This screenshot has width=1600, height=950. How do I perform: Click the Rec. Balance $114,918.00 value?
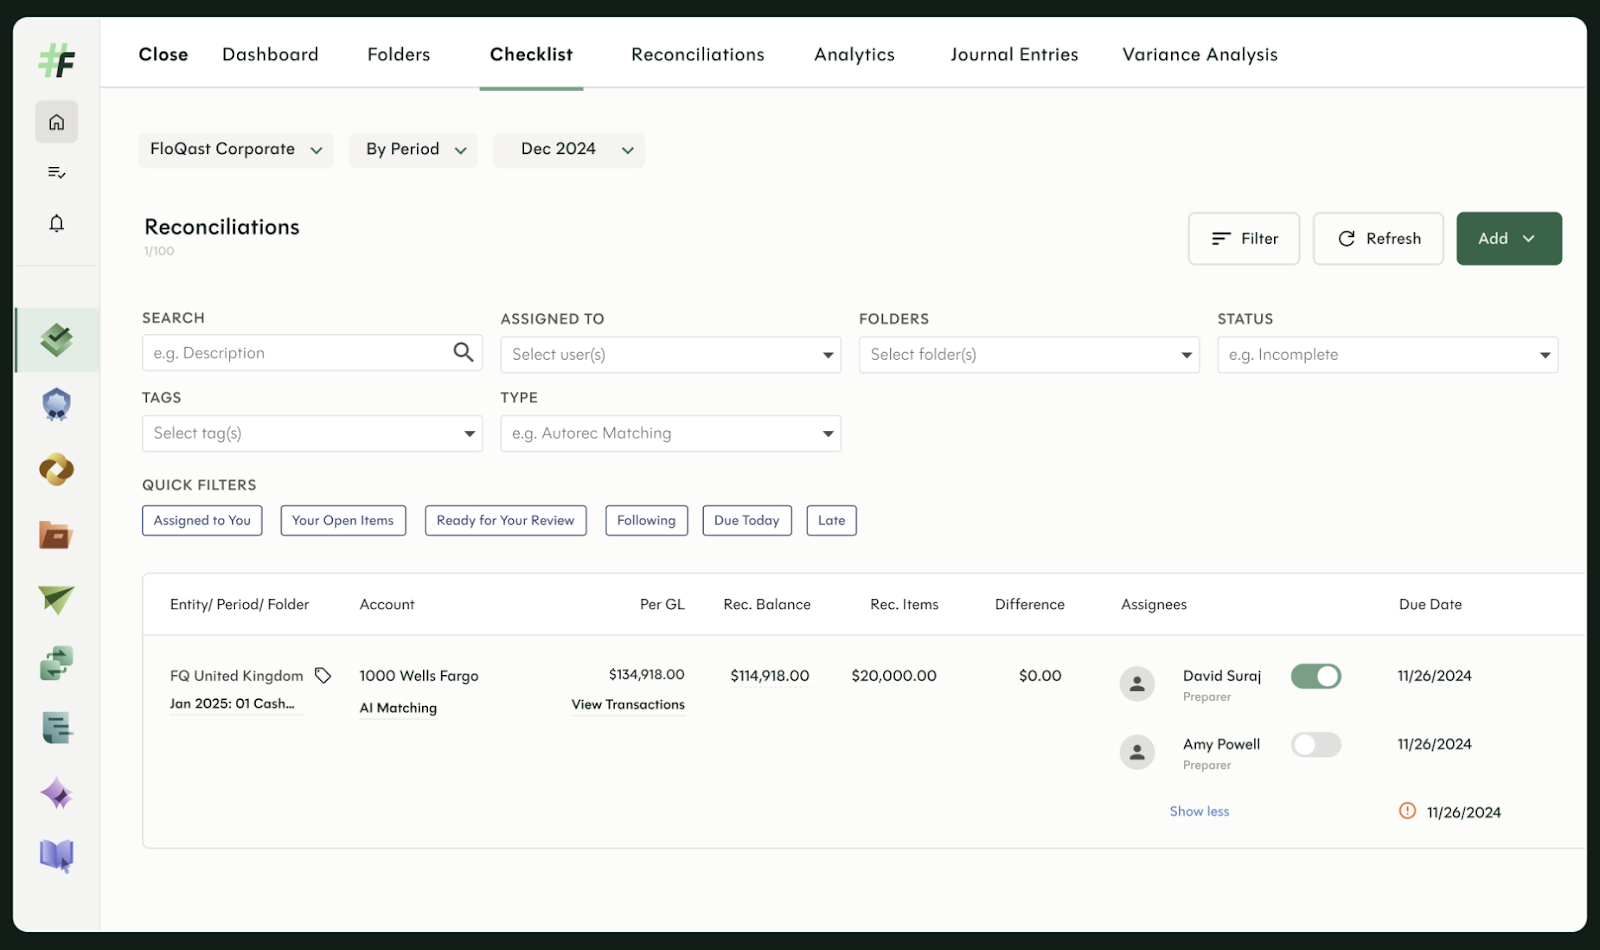pos(769,676)
